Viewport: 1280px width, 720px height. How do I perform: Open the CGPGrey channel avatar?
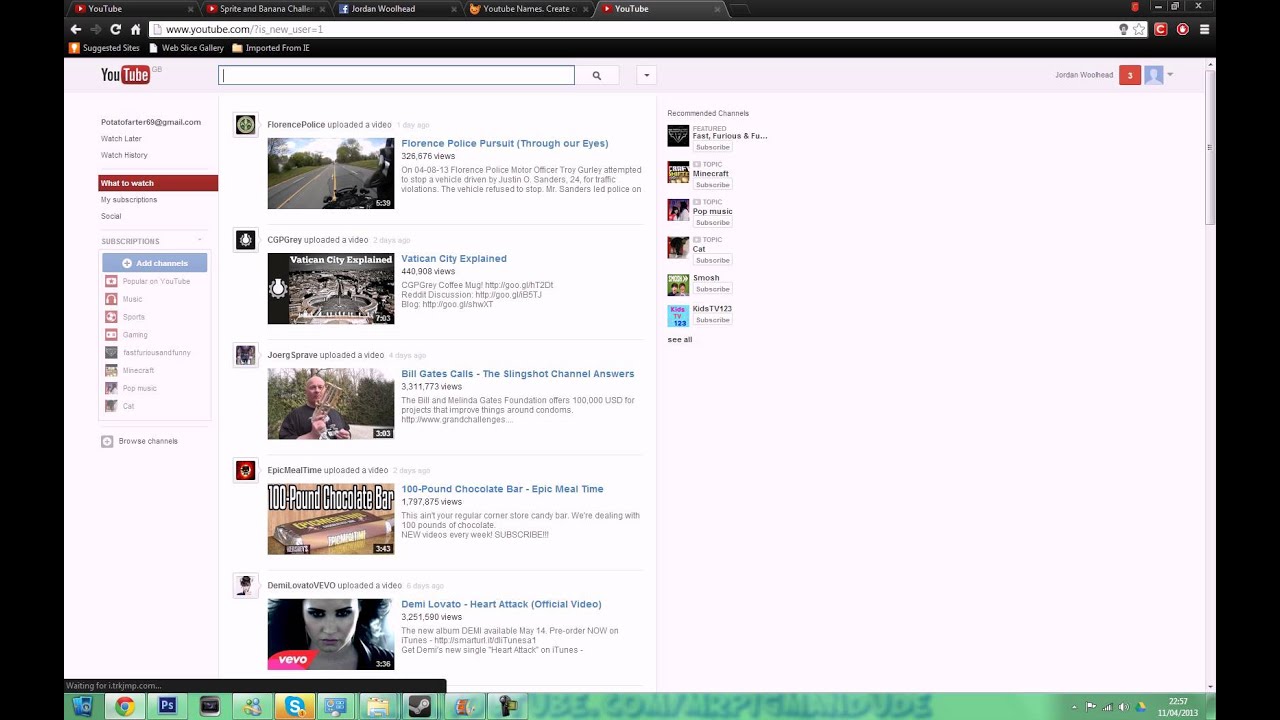(245, 240)
